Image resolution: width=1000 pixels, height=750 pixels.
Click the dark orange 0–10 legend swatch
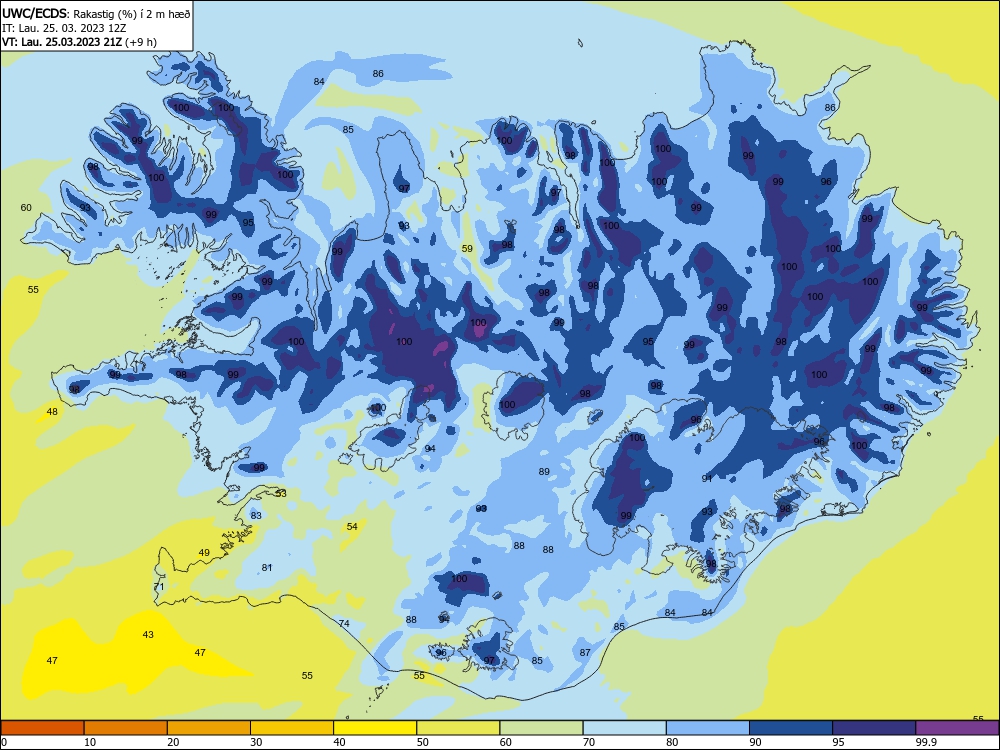point(42,728)
